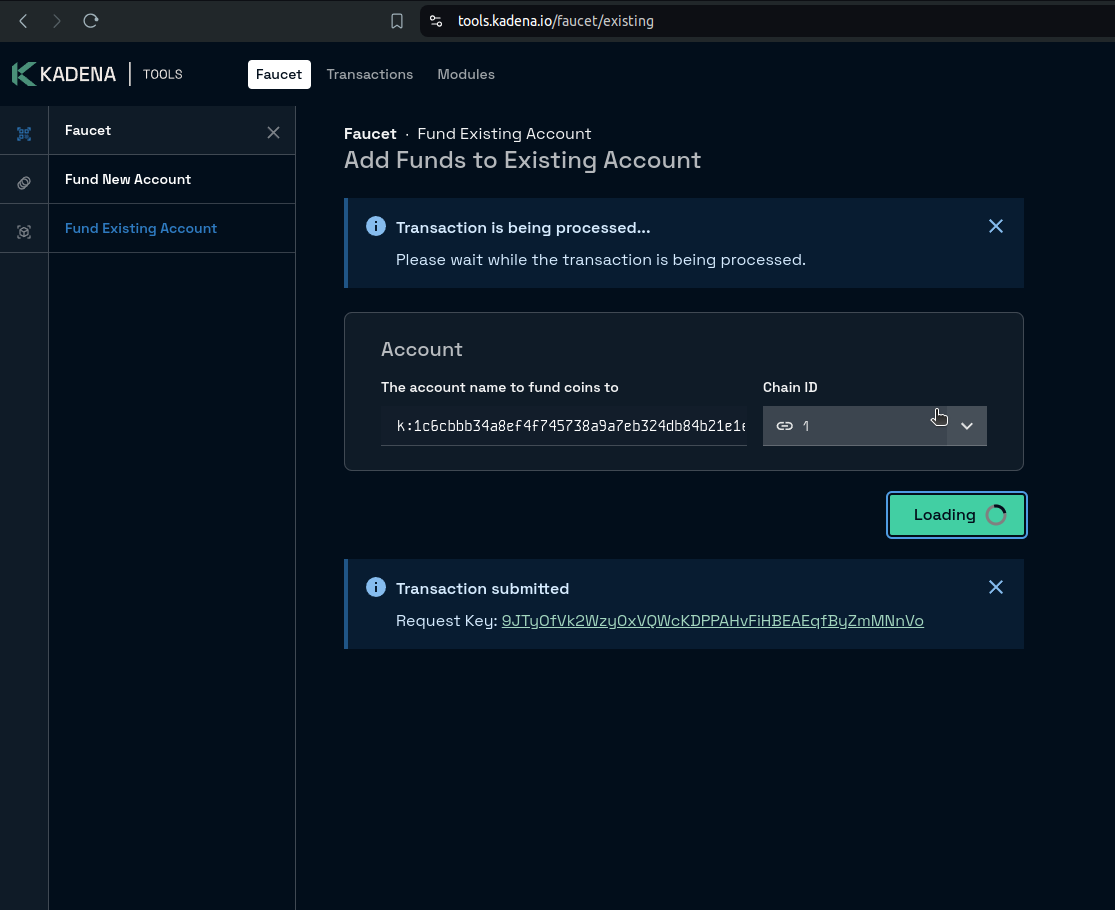
Task: Expand the Chain ID dropdown arrow
Action: tap(966, 426)
